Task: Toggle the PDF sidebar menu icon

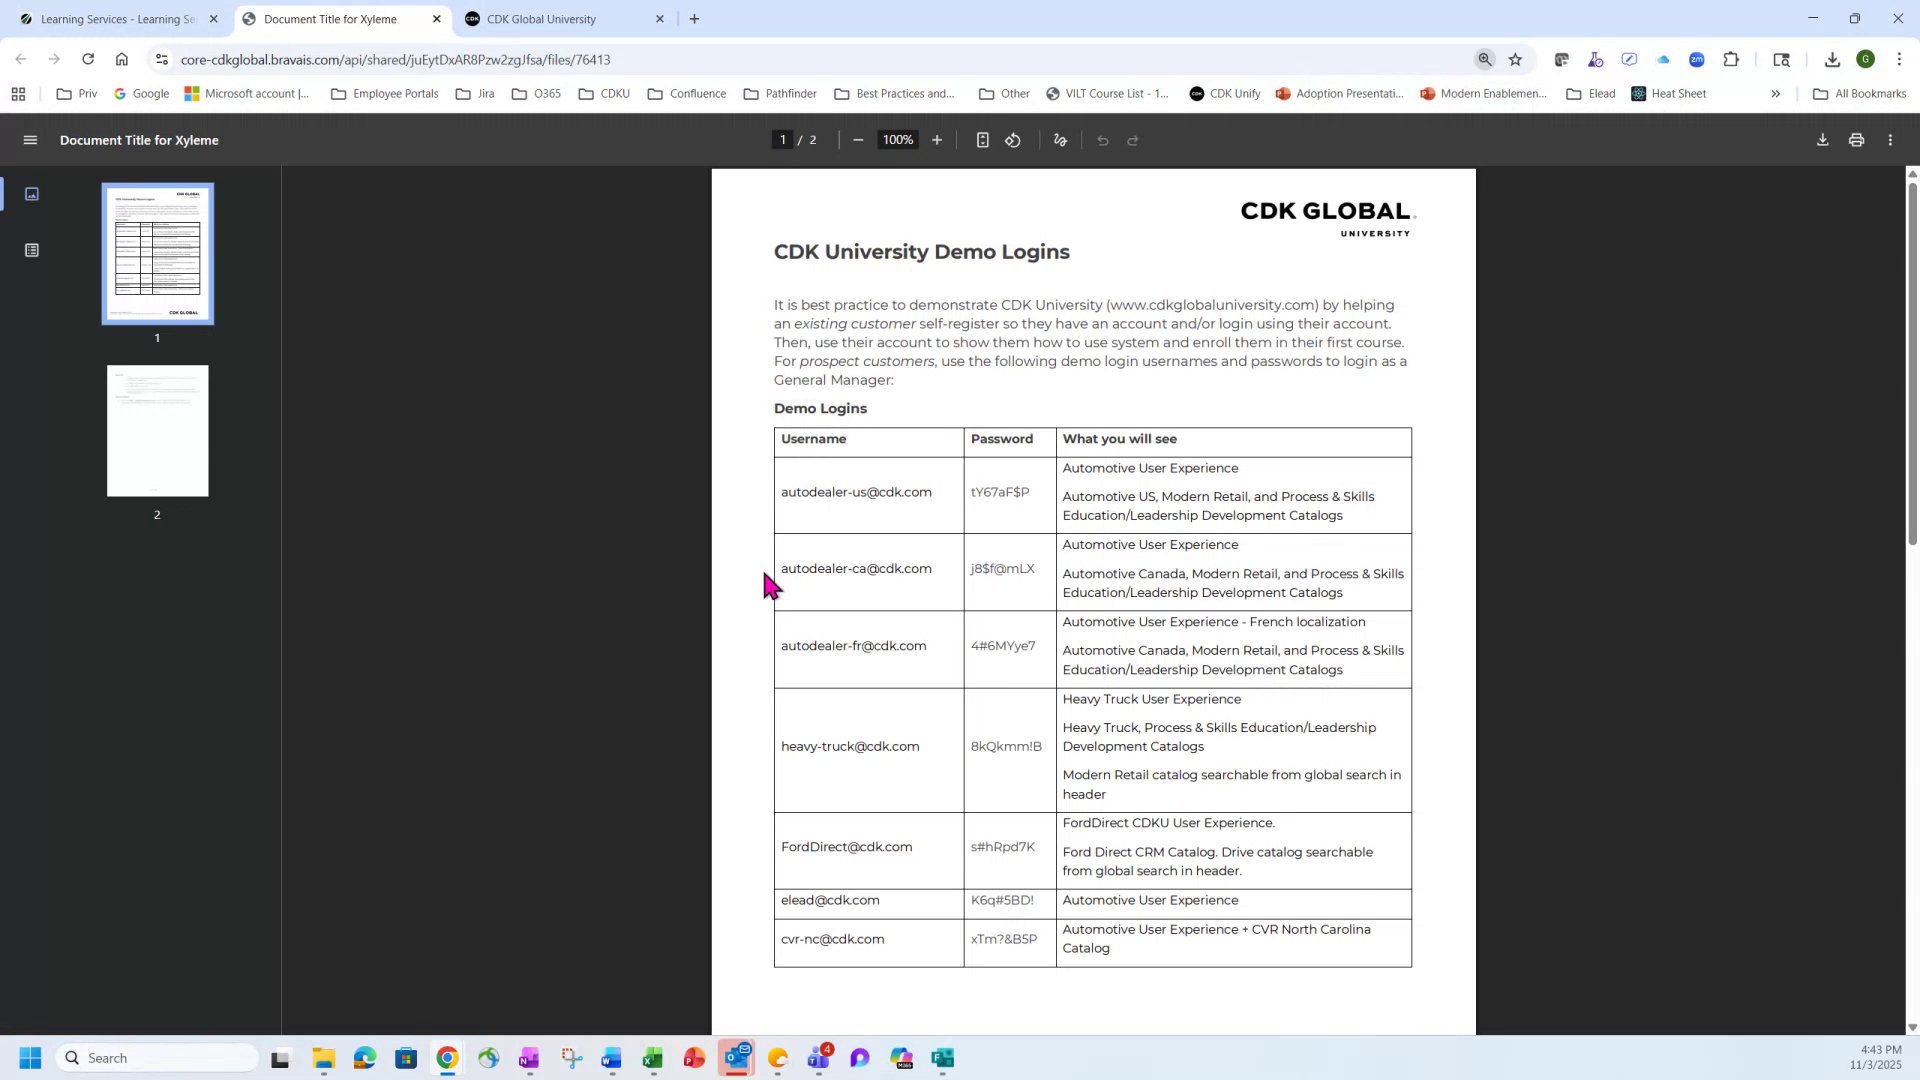Action: (30, 140)
